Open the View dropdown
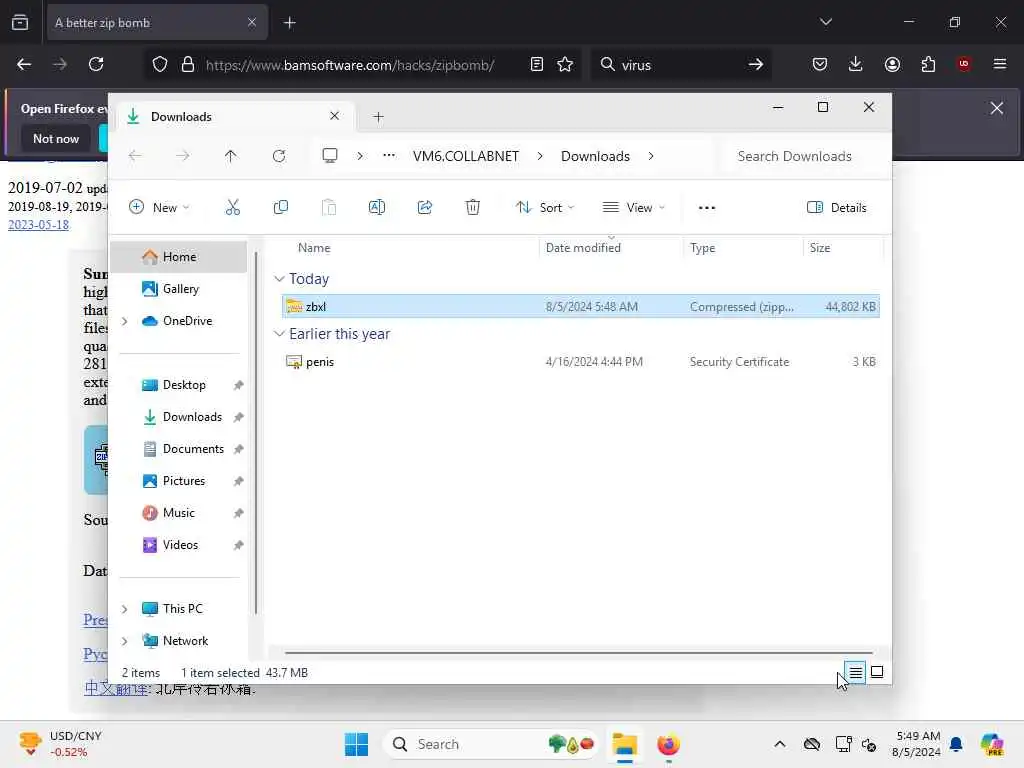Screen dimensions: 1024x768 pyautogui.click(x=633, y=208)
